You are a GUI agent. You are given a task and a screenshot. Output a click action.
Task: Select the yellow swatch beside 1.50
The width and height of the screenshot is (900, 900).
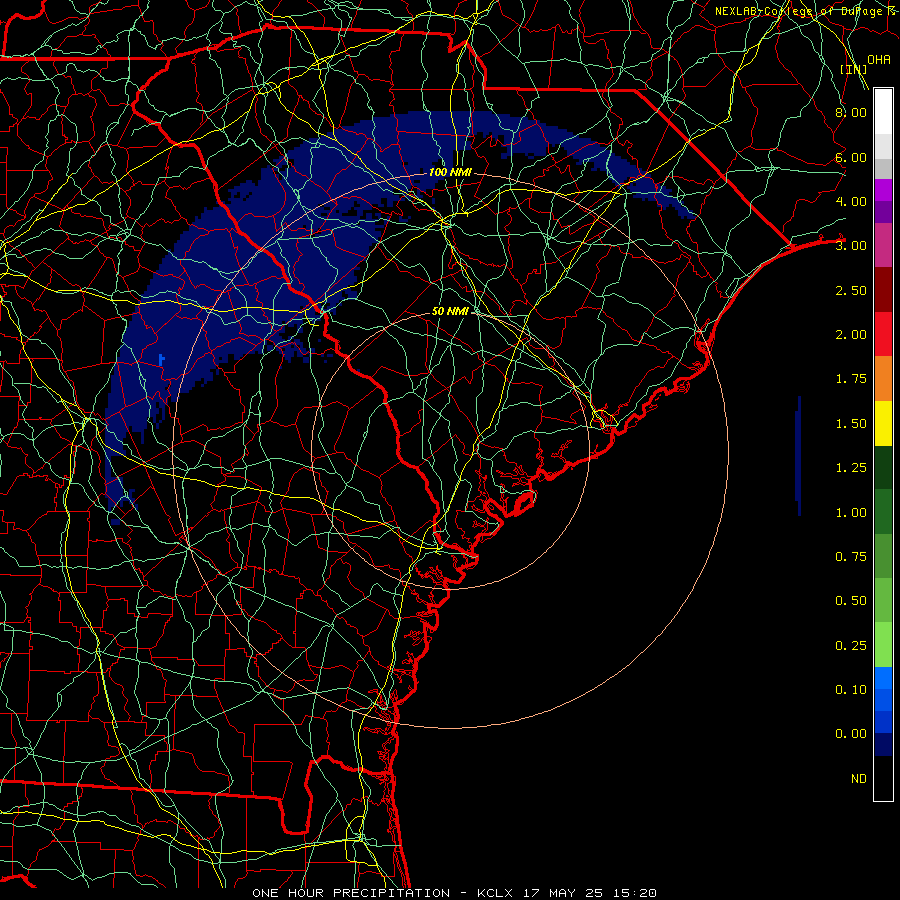[883, 423]
